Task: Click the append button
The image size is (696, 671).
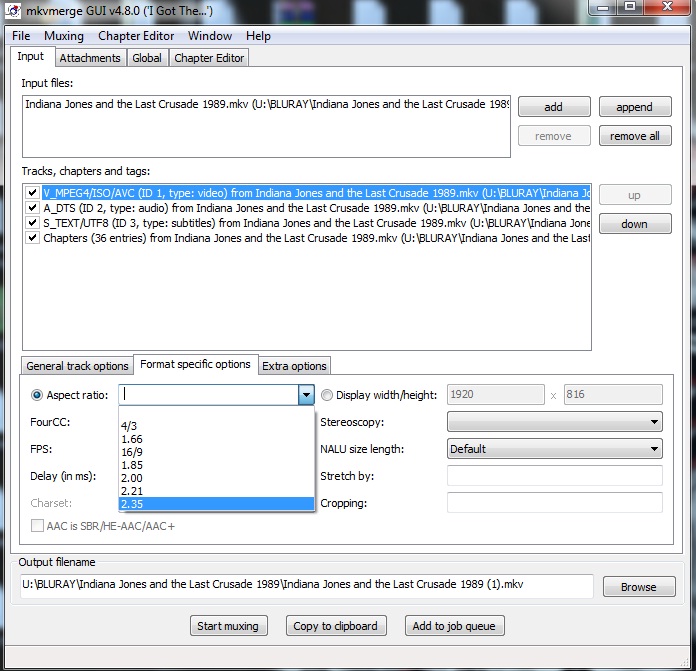Action: click(x=635, y=107)
